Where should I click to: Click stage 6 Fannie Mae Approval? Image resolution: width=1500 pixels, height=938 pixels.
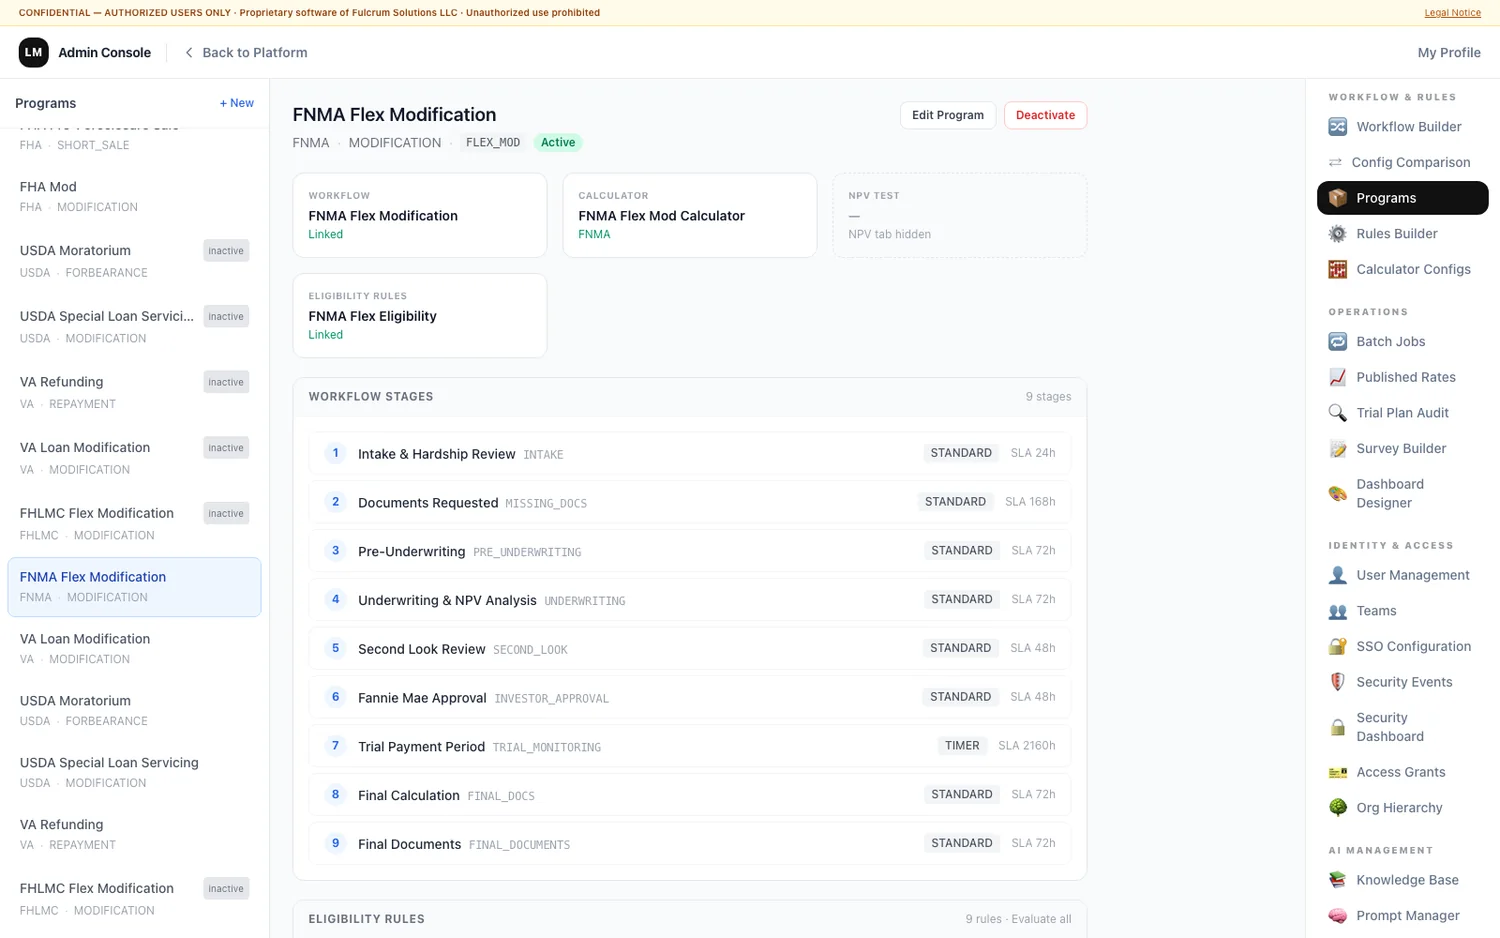690,697
